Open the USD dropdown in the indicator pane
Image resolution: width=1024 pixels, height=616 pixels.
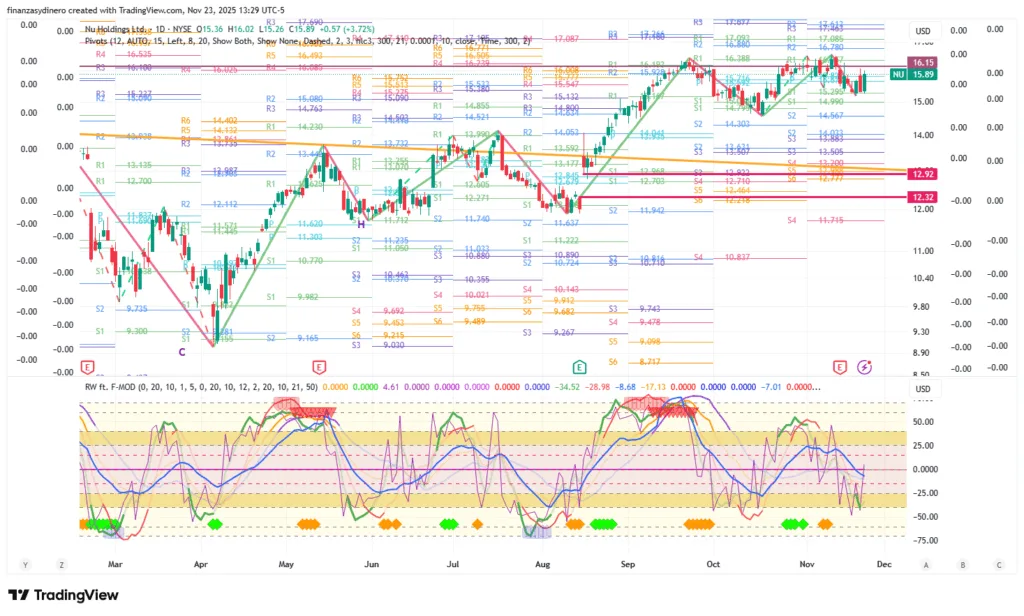(x=922, y=389)
